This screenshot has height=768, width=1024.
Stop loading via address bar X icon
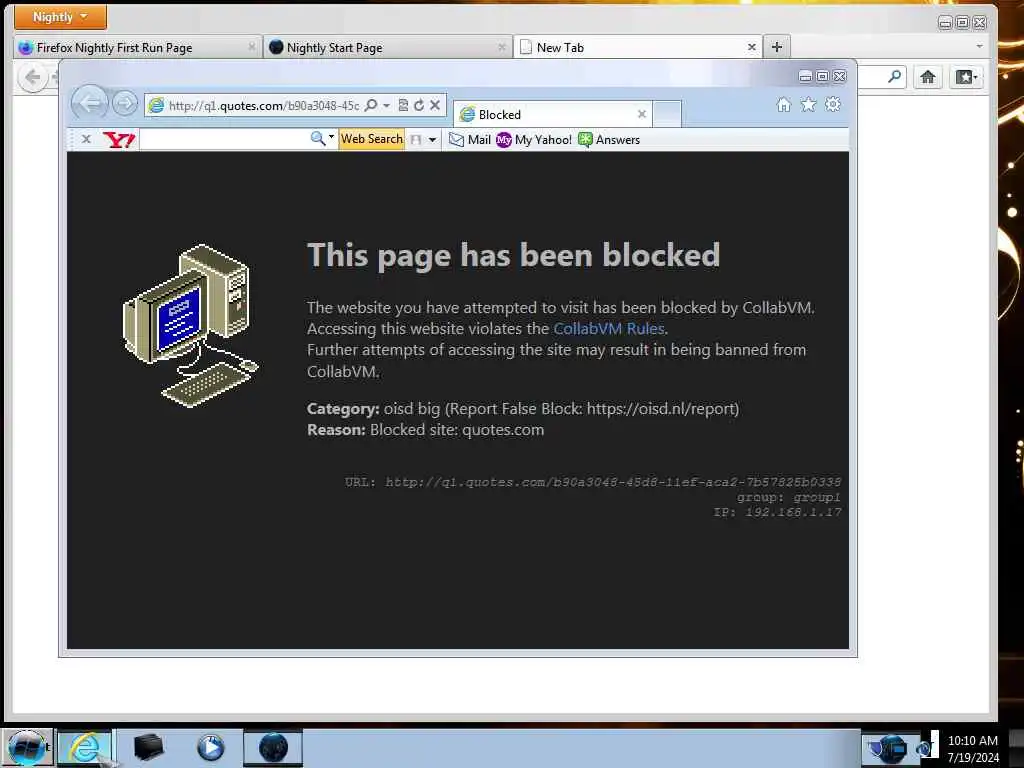click(435, 105)
